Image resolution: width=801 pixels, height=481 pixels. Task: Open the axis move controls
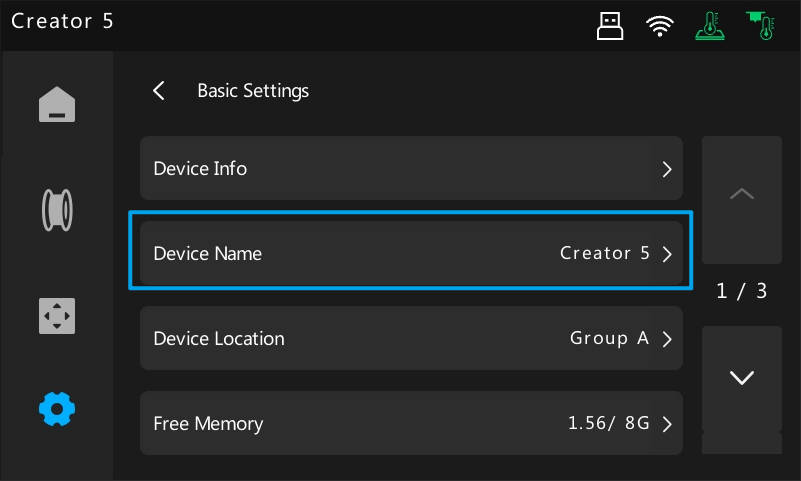coord(57,316)
